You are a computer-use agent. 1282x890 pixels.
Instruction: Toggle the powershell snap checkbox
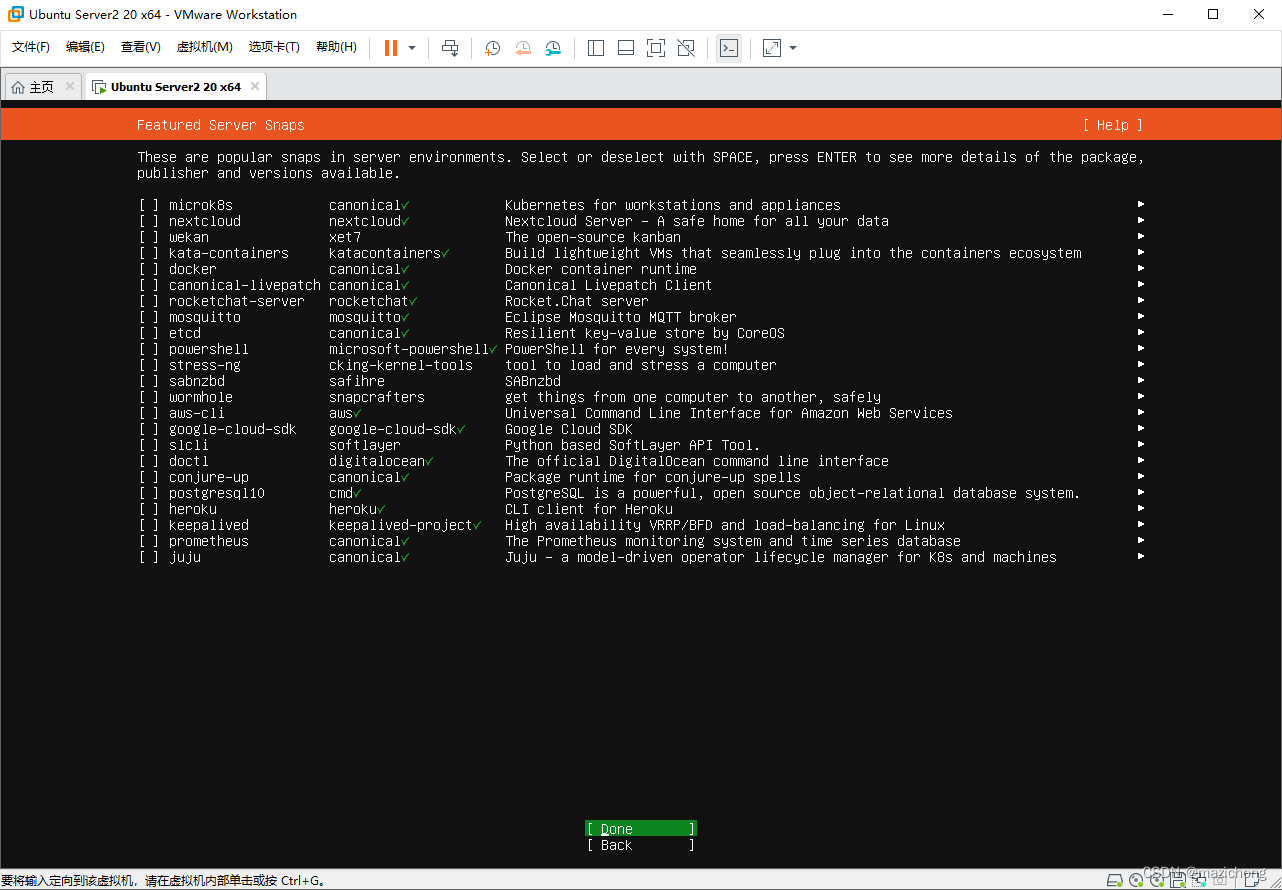tap(149, 349)
